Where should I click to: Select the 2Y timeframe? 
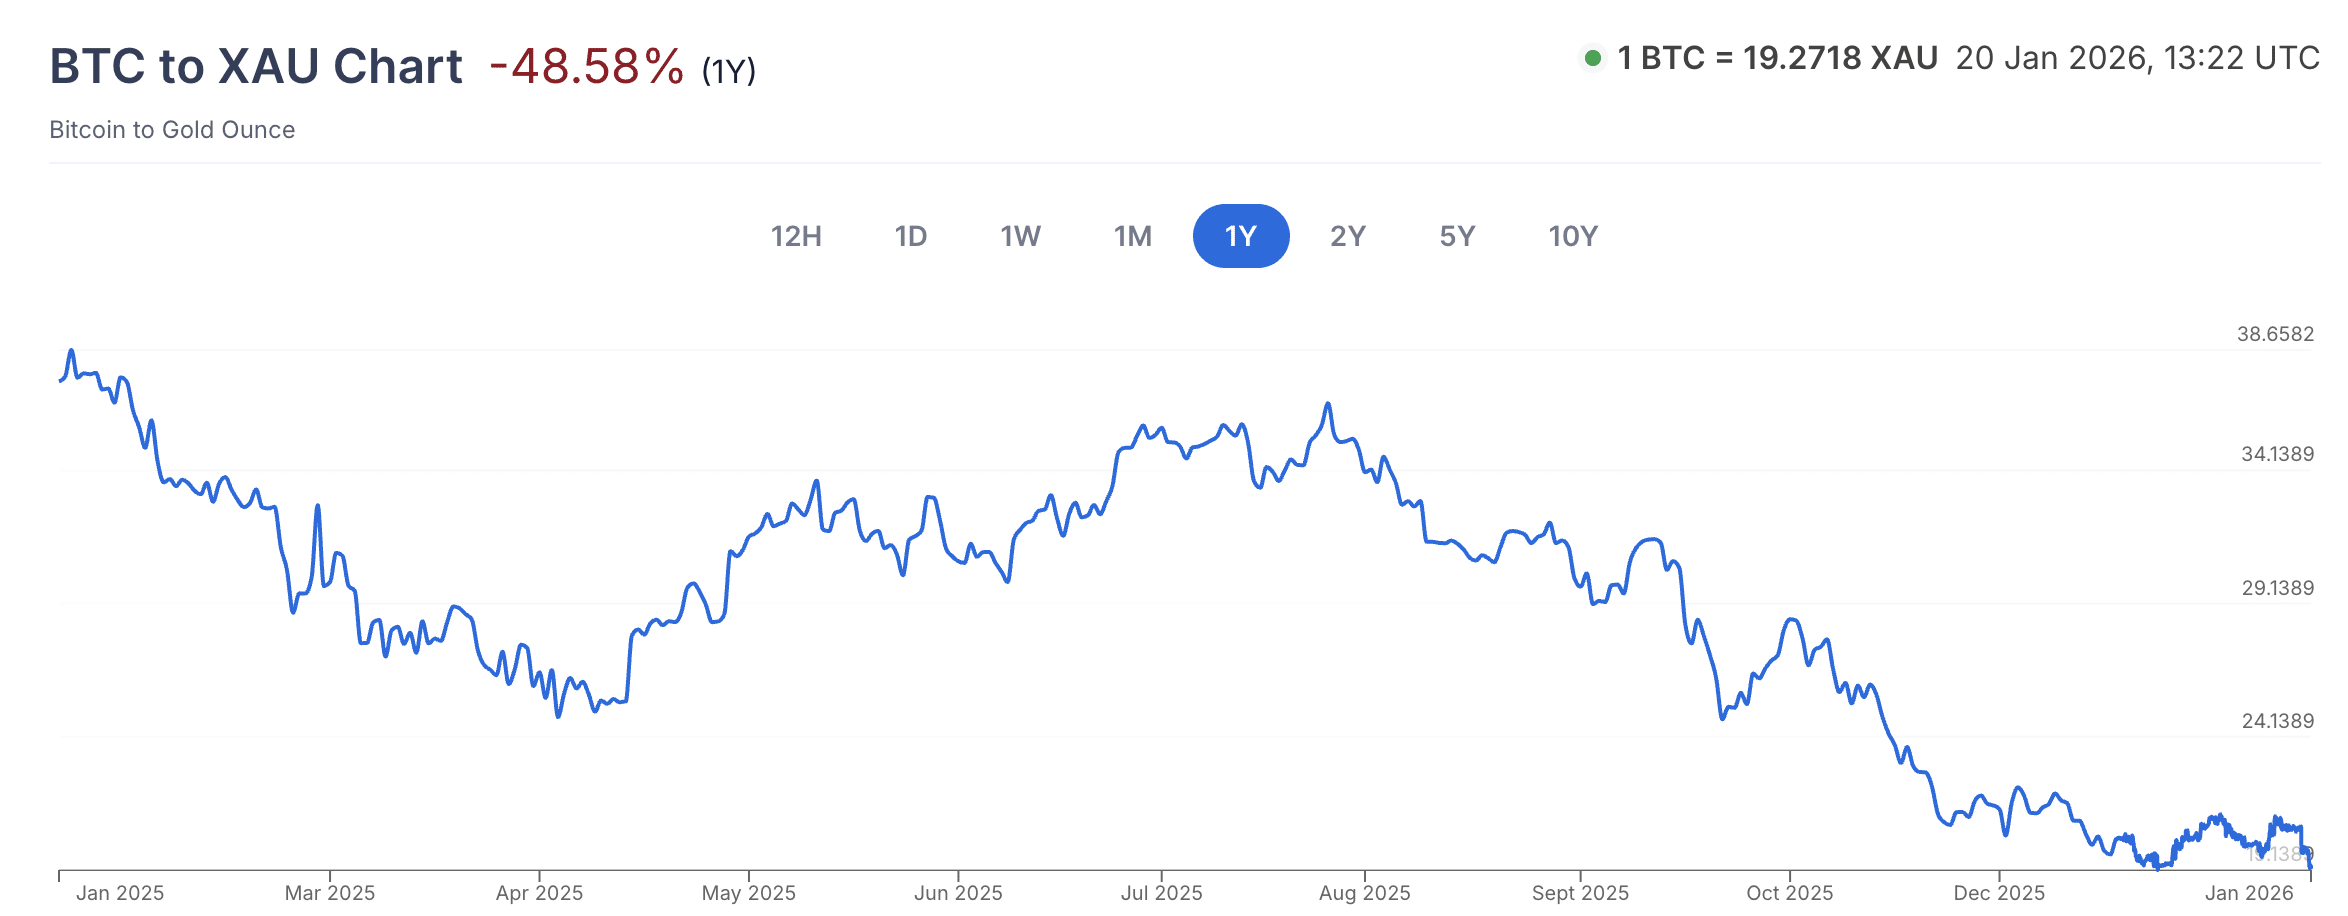1349,236
